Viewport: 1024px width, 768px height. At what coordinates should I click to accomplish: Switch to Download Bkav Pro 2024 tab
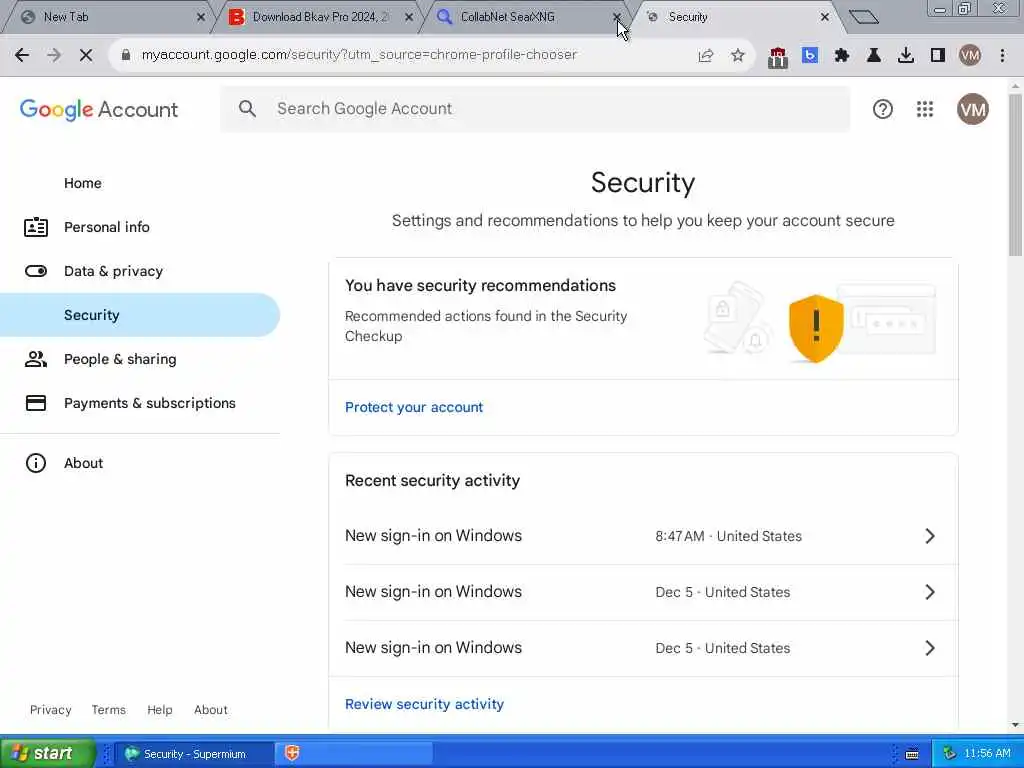click(320, 17)
